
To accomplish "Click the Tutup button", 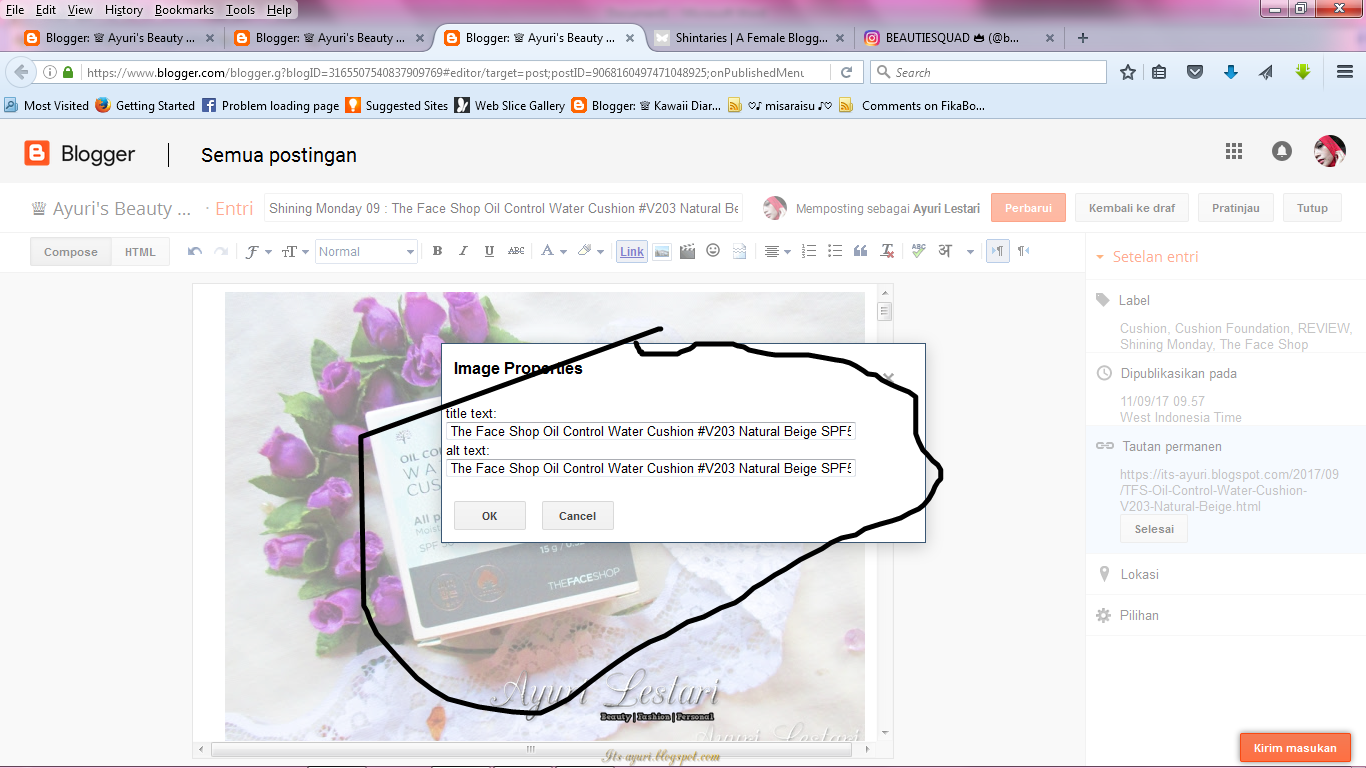I will 1312,208.
